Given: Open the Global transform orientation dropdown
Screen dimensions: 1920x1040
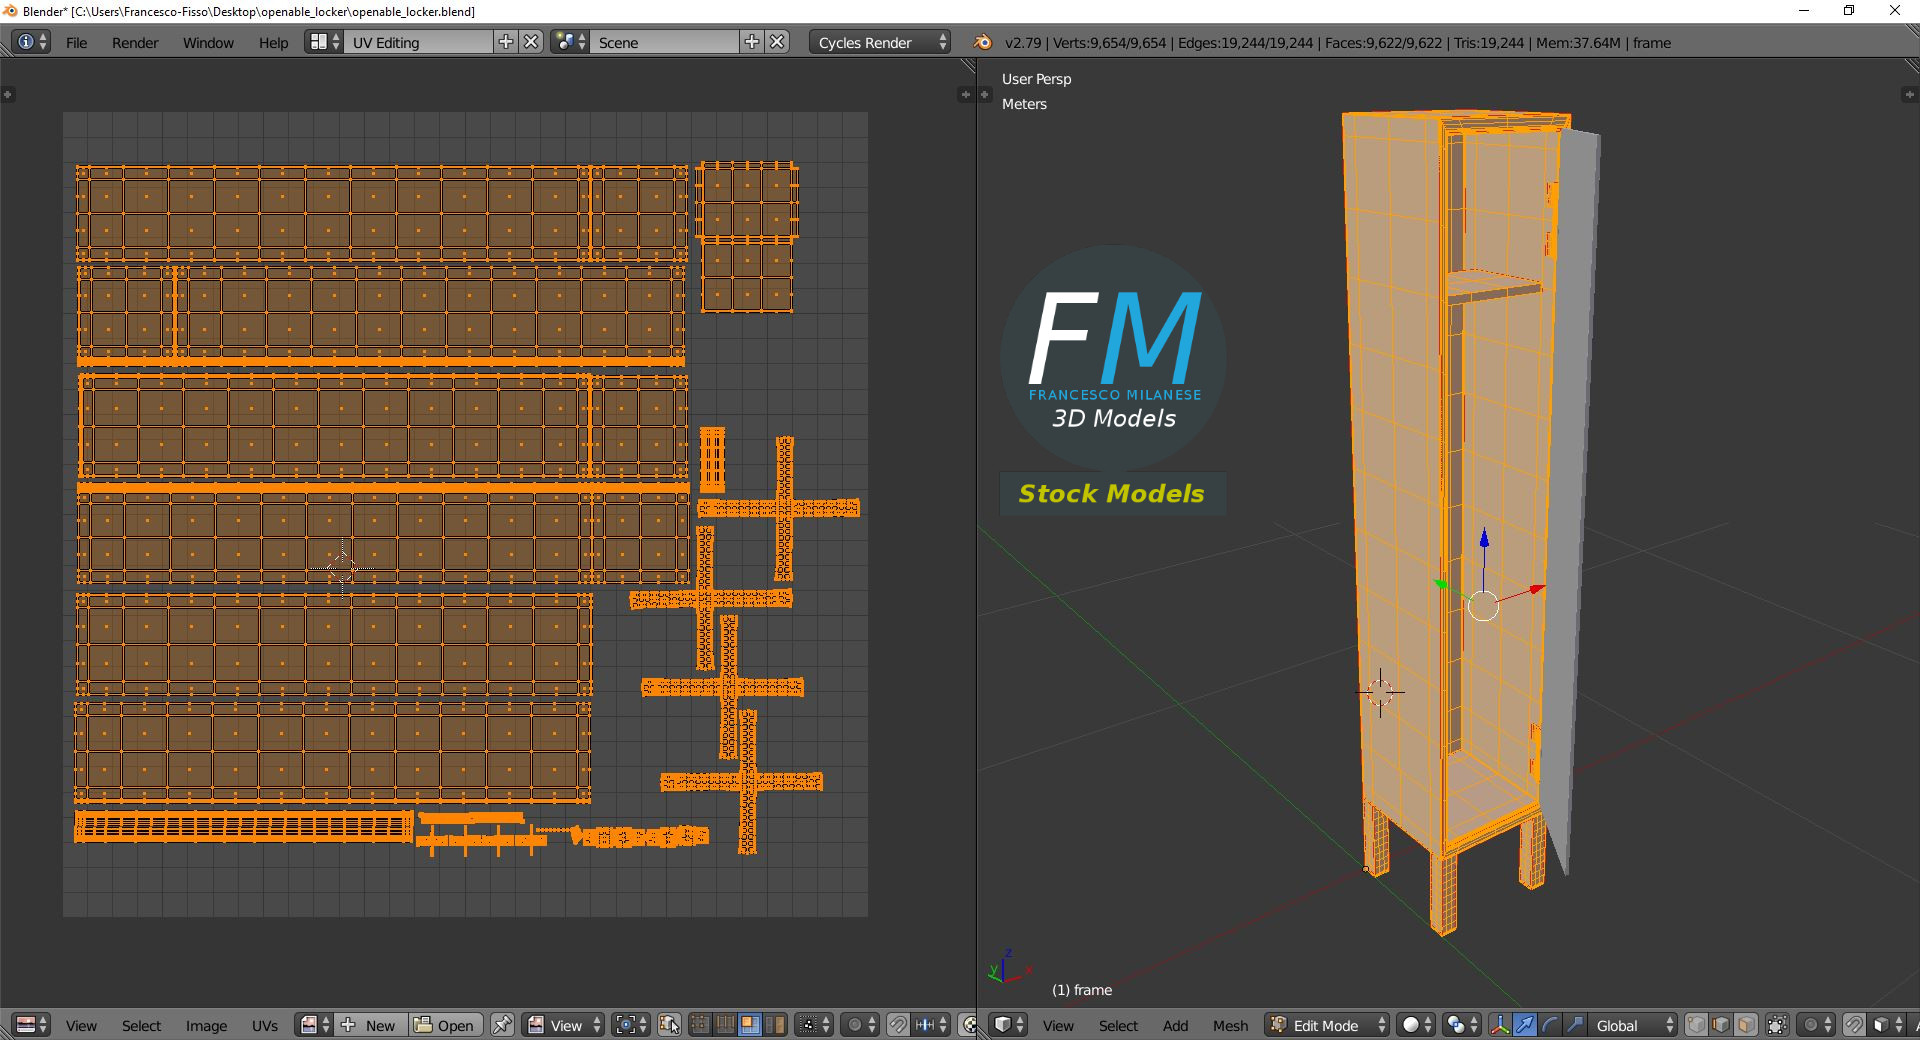Looking at the screenshot, I should pos(1633,1025).
